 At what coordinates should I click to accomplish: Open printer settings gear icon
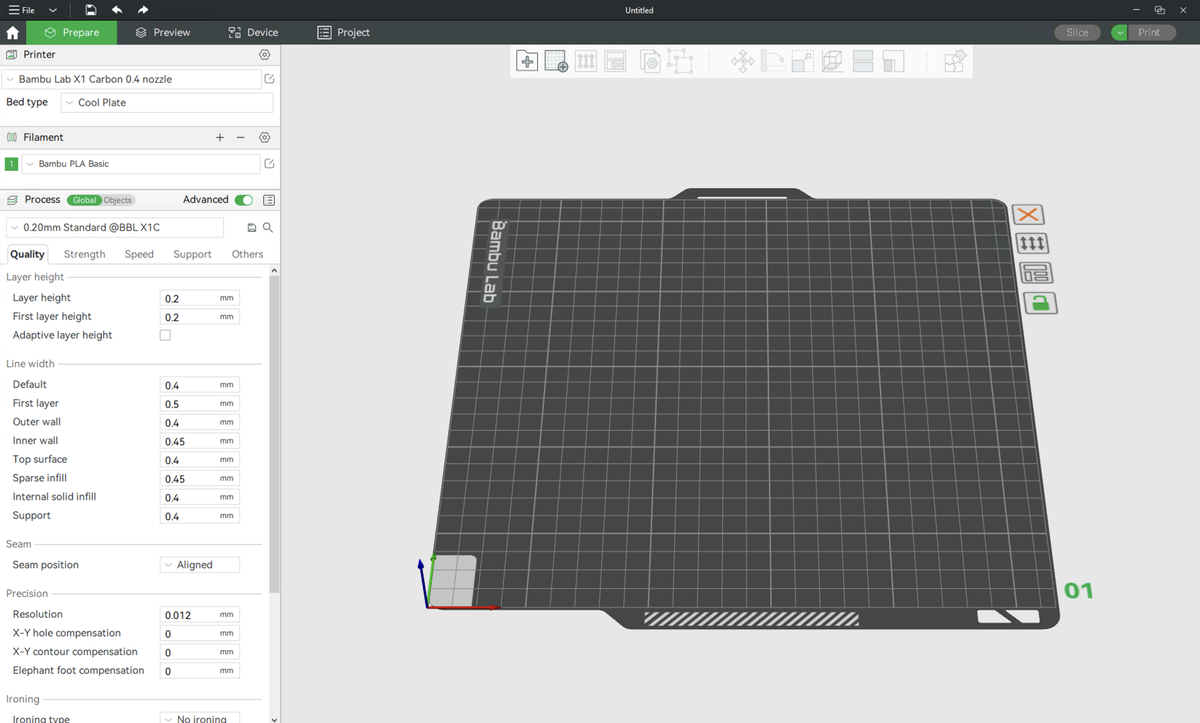point(265,55)
